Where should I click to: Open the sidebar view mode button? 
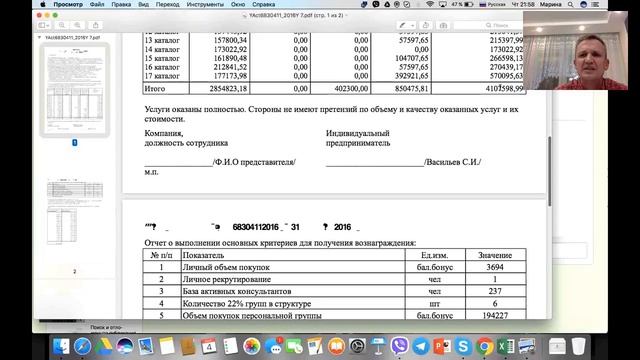[x=43, y=25]
